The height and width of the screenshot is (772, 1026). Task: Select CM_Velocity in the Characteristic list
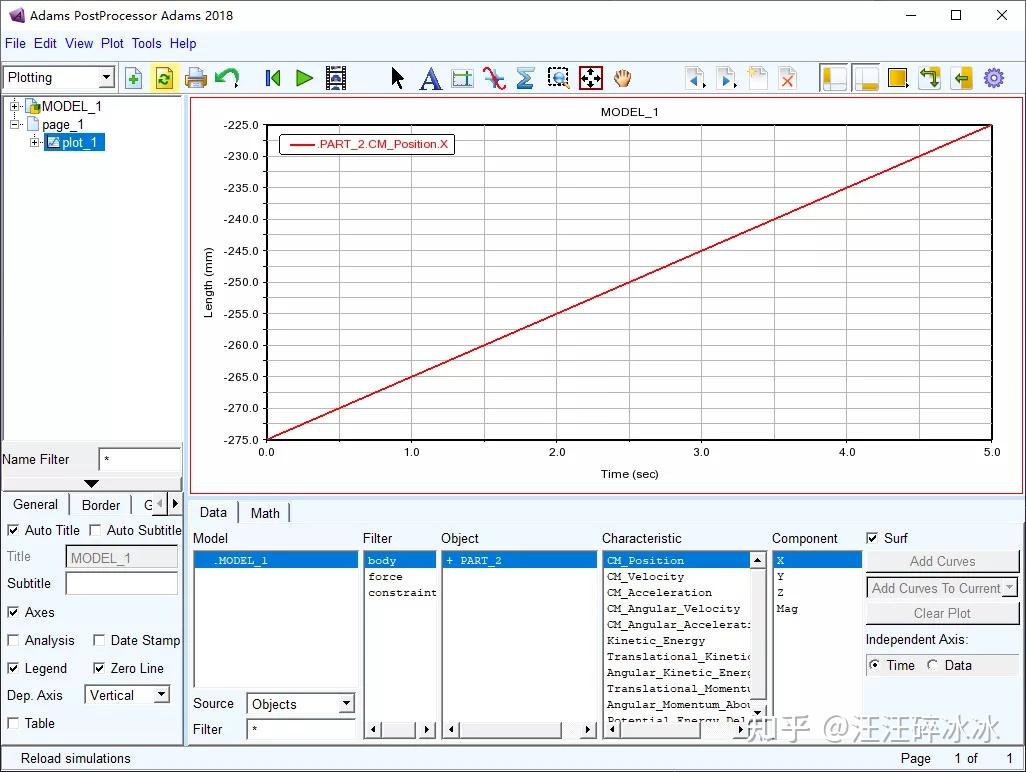tap(645, 577)
